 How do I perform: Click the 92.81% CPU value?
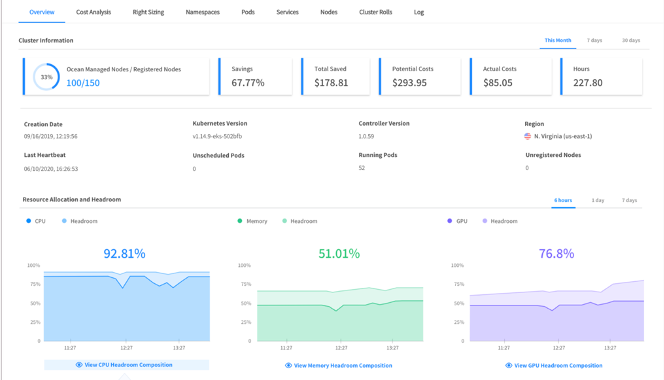[x=124, y=253]
